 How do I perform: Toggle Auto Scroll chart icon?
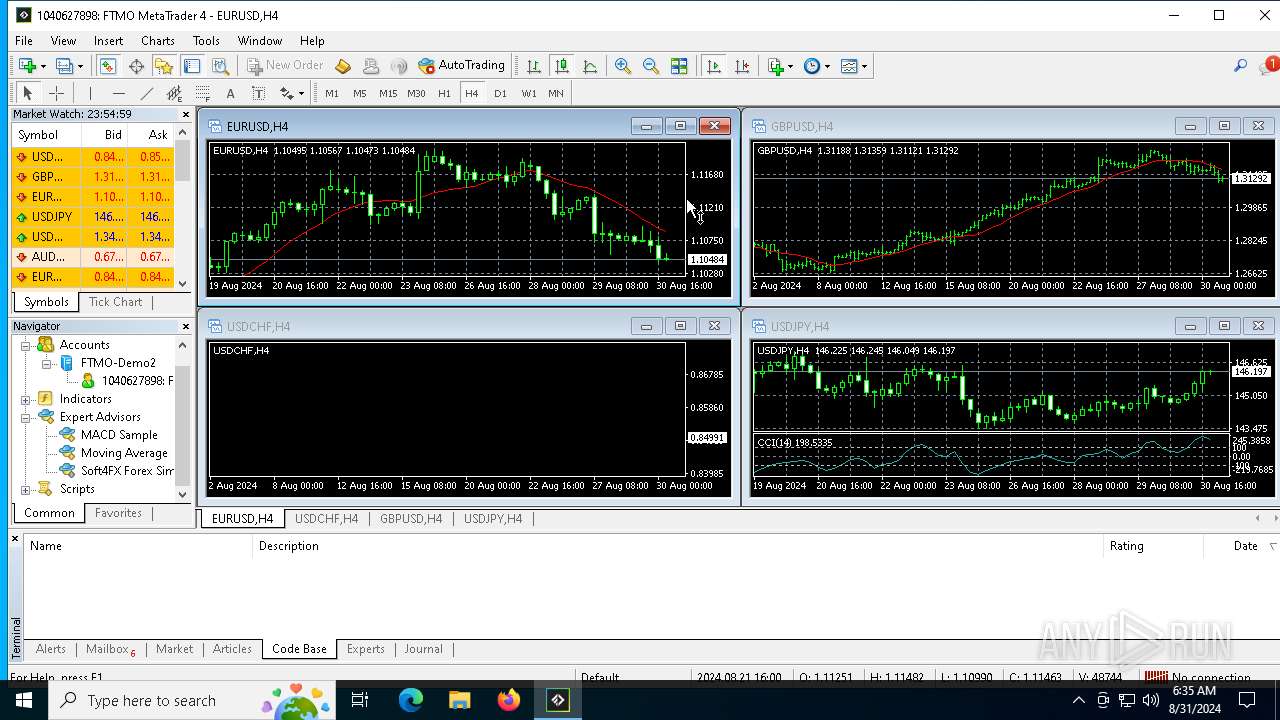[714, 66]
